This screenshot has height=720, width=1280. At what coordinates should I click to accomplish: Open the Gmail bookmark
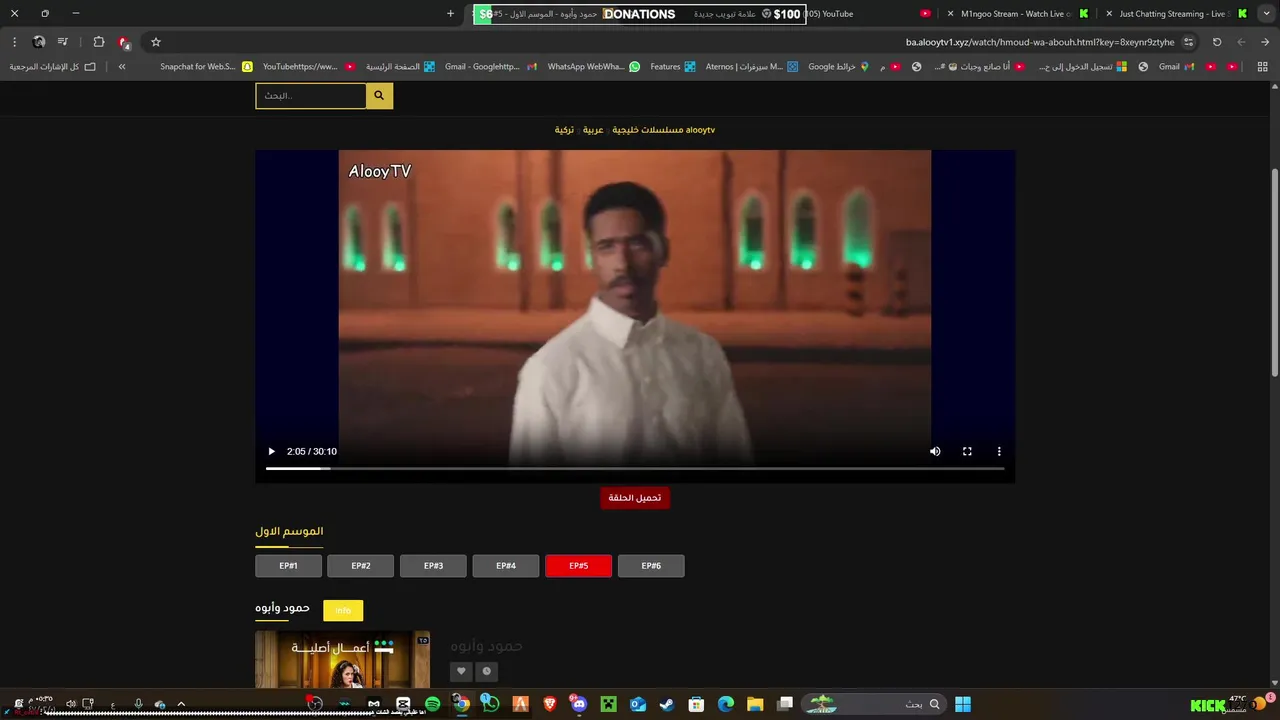pyautogui.click(x=1176, y=67)
